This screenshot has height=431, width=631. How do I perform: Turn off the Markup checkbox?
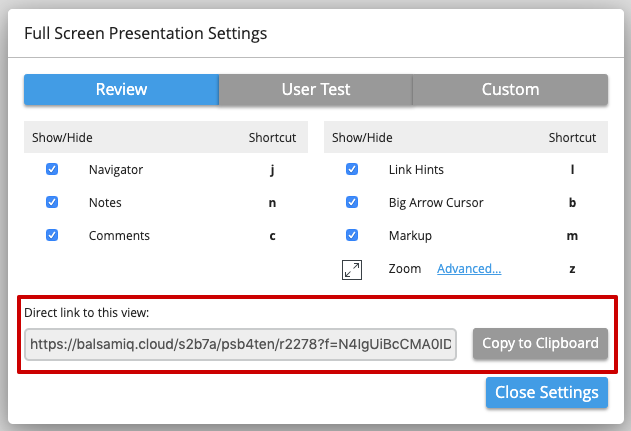tap(352, 236)
